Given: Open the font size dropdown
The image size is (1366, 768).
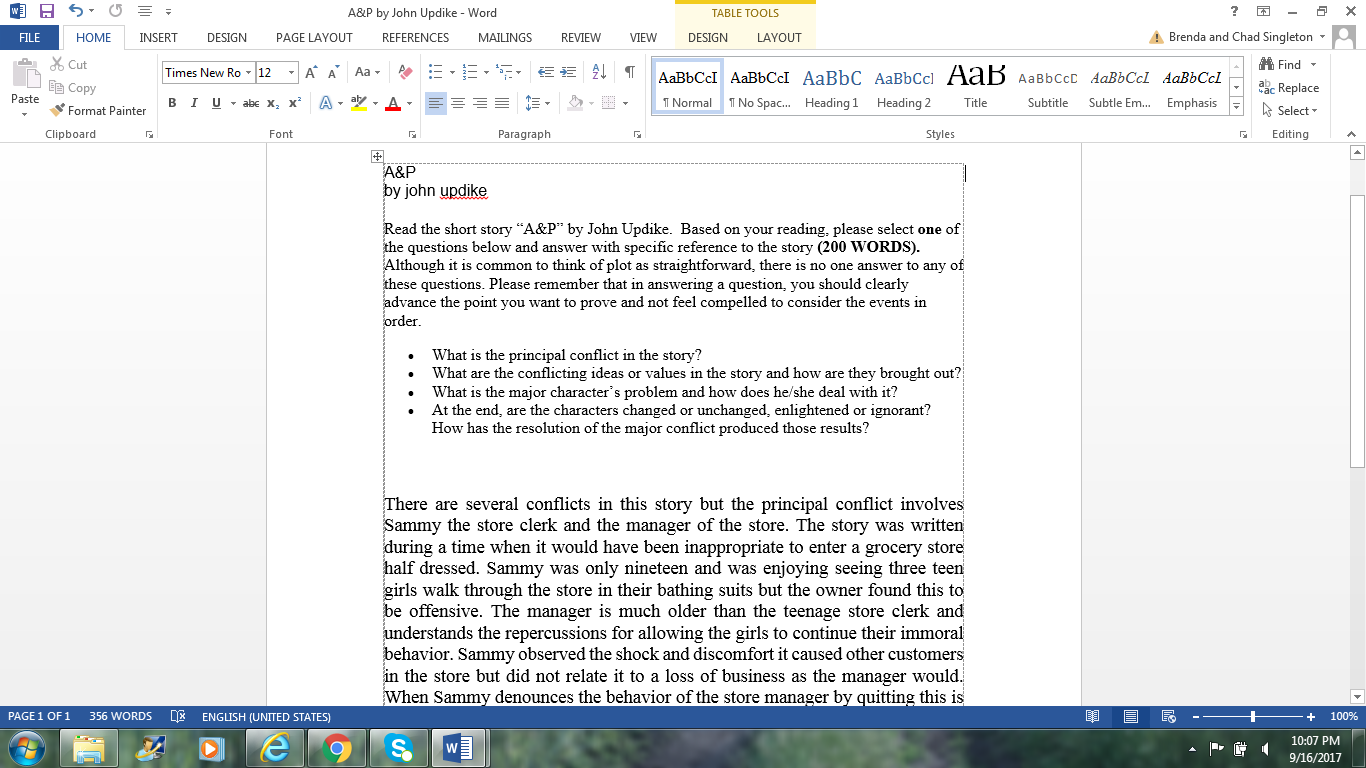Looking at the screenshot, I should 292,72.
